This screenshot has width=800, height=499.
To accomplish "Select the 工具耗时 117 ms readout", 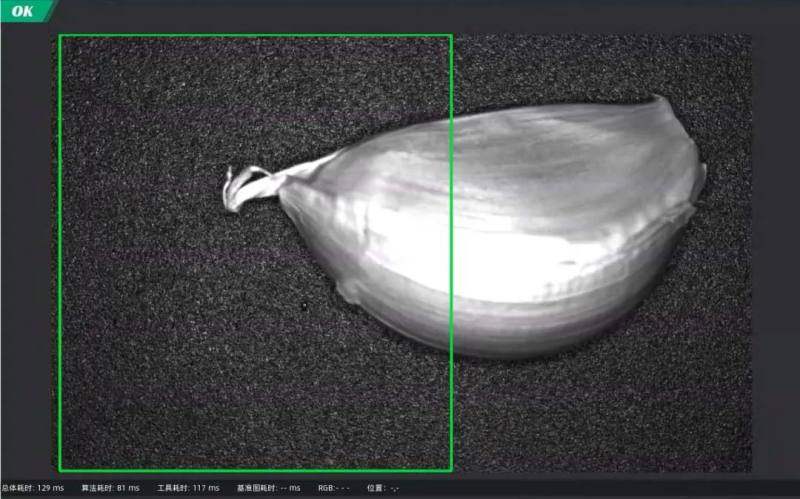I will coord(188,488).
